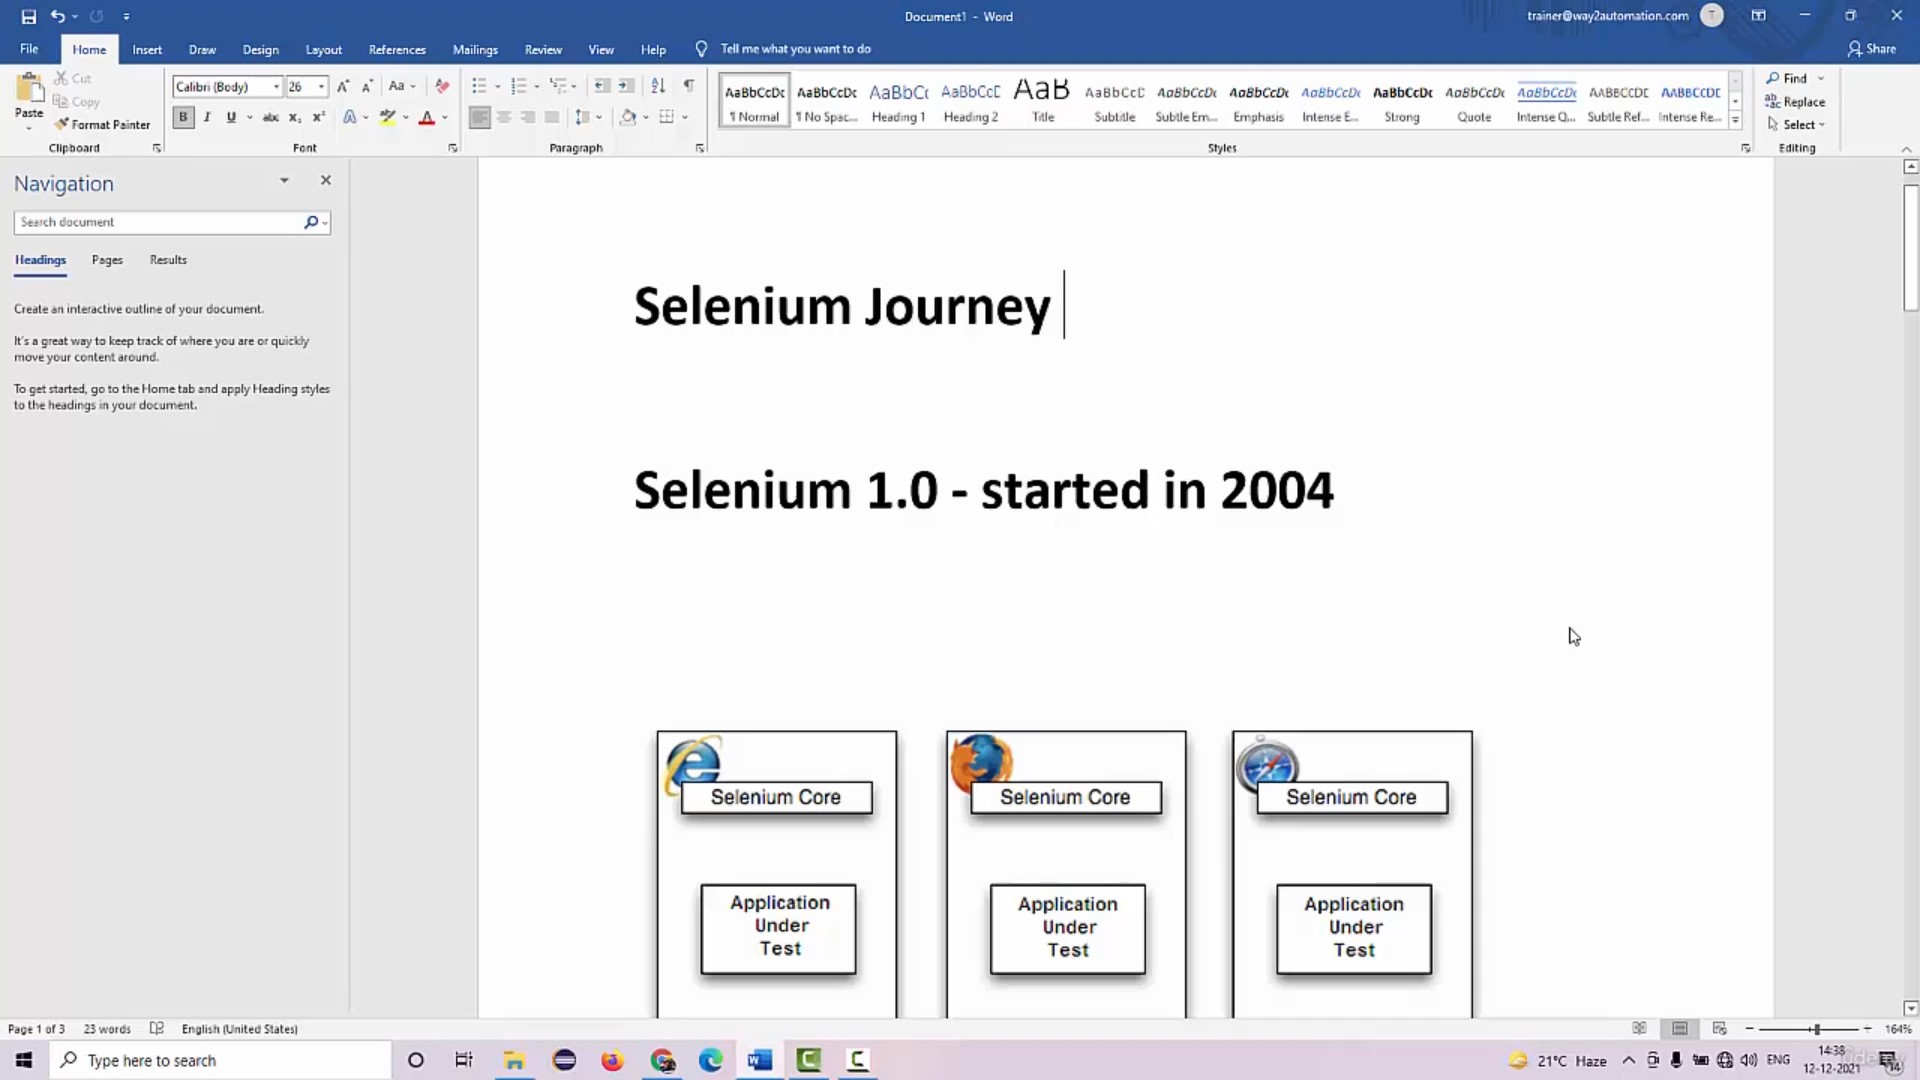Toggle show paragraph marks
The height and width of the screenshot is (1080, 1920).
point(689,86)
